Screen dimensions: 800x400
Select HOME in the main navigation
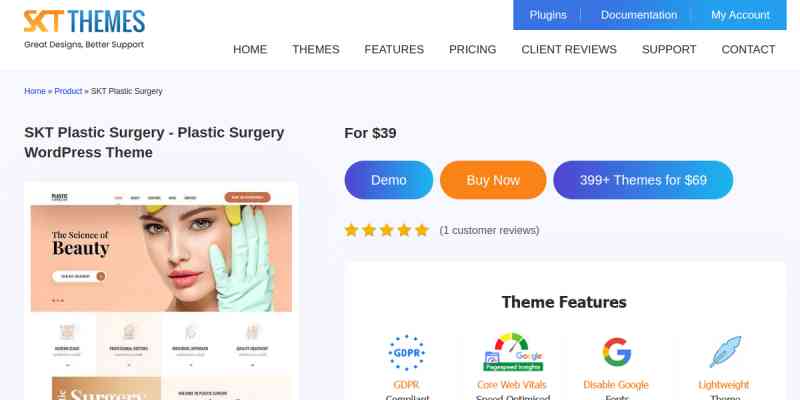(x=250, y=49)
